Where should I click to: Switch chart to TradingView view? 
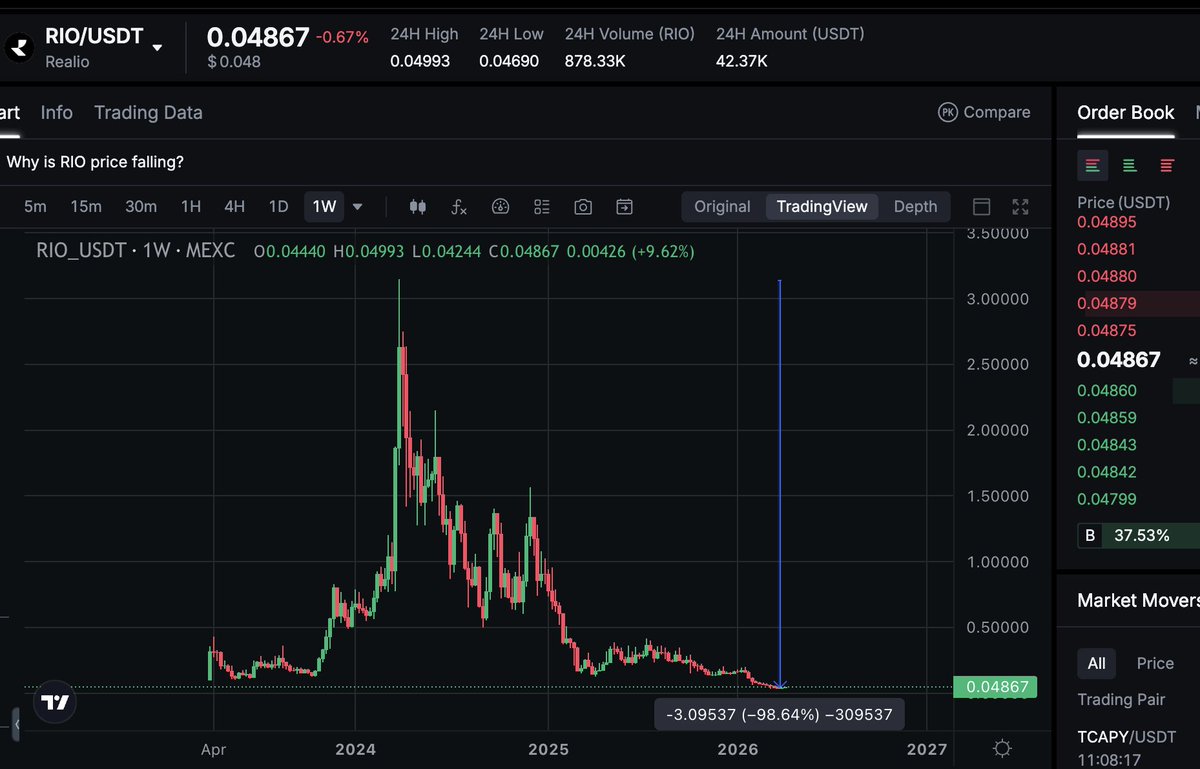tap(822, 207)
